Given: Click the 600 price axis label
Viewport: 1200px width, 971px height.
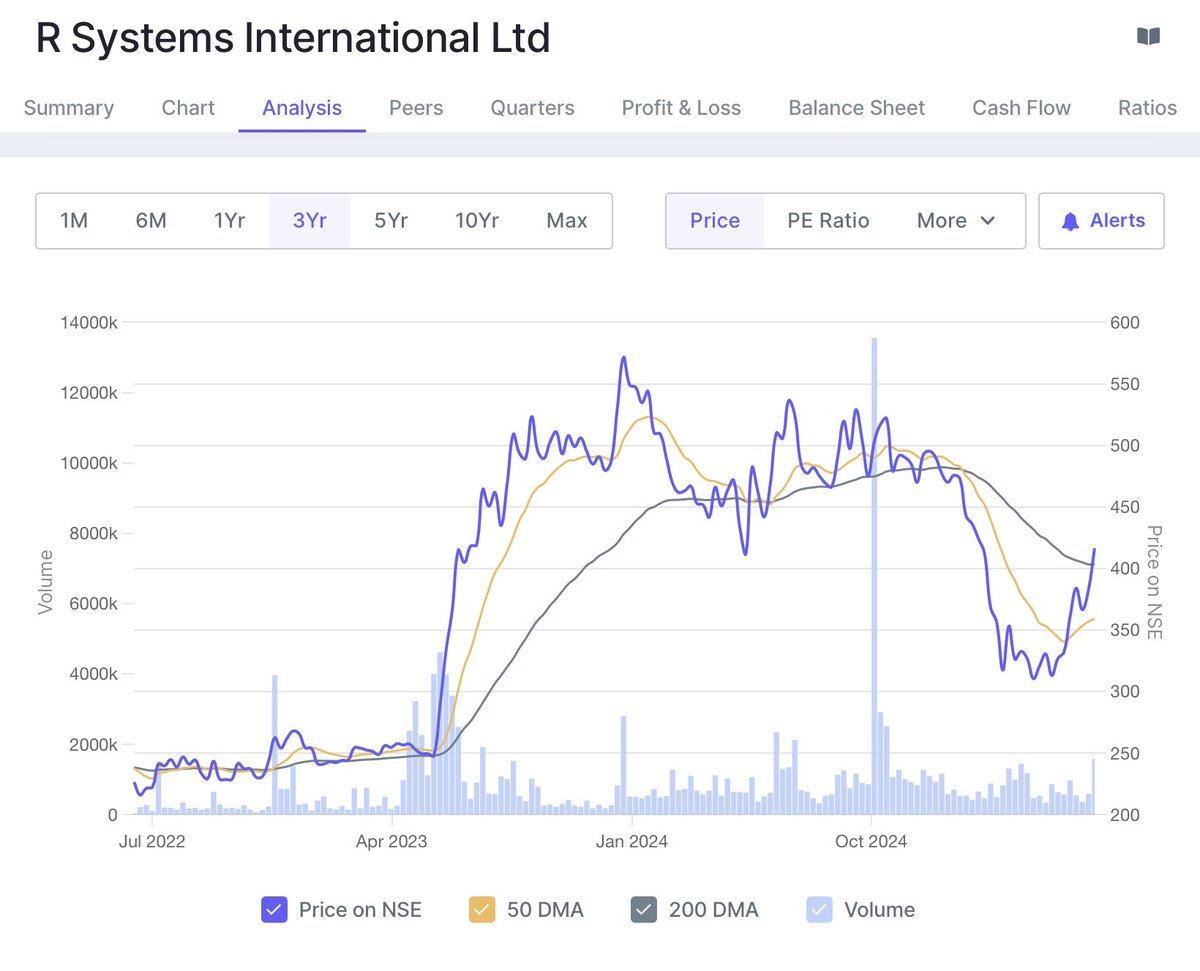Looking at the screenshot, I should click(x=1125, y=323).
